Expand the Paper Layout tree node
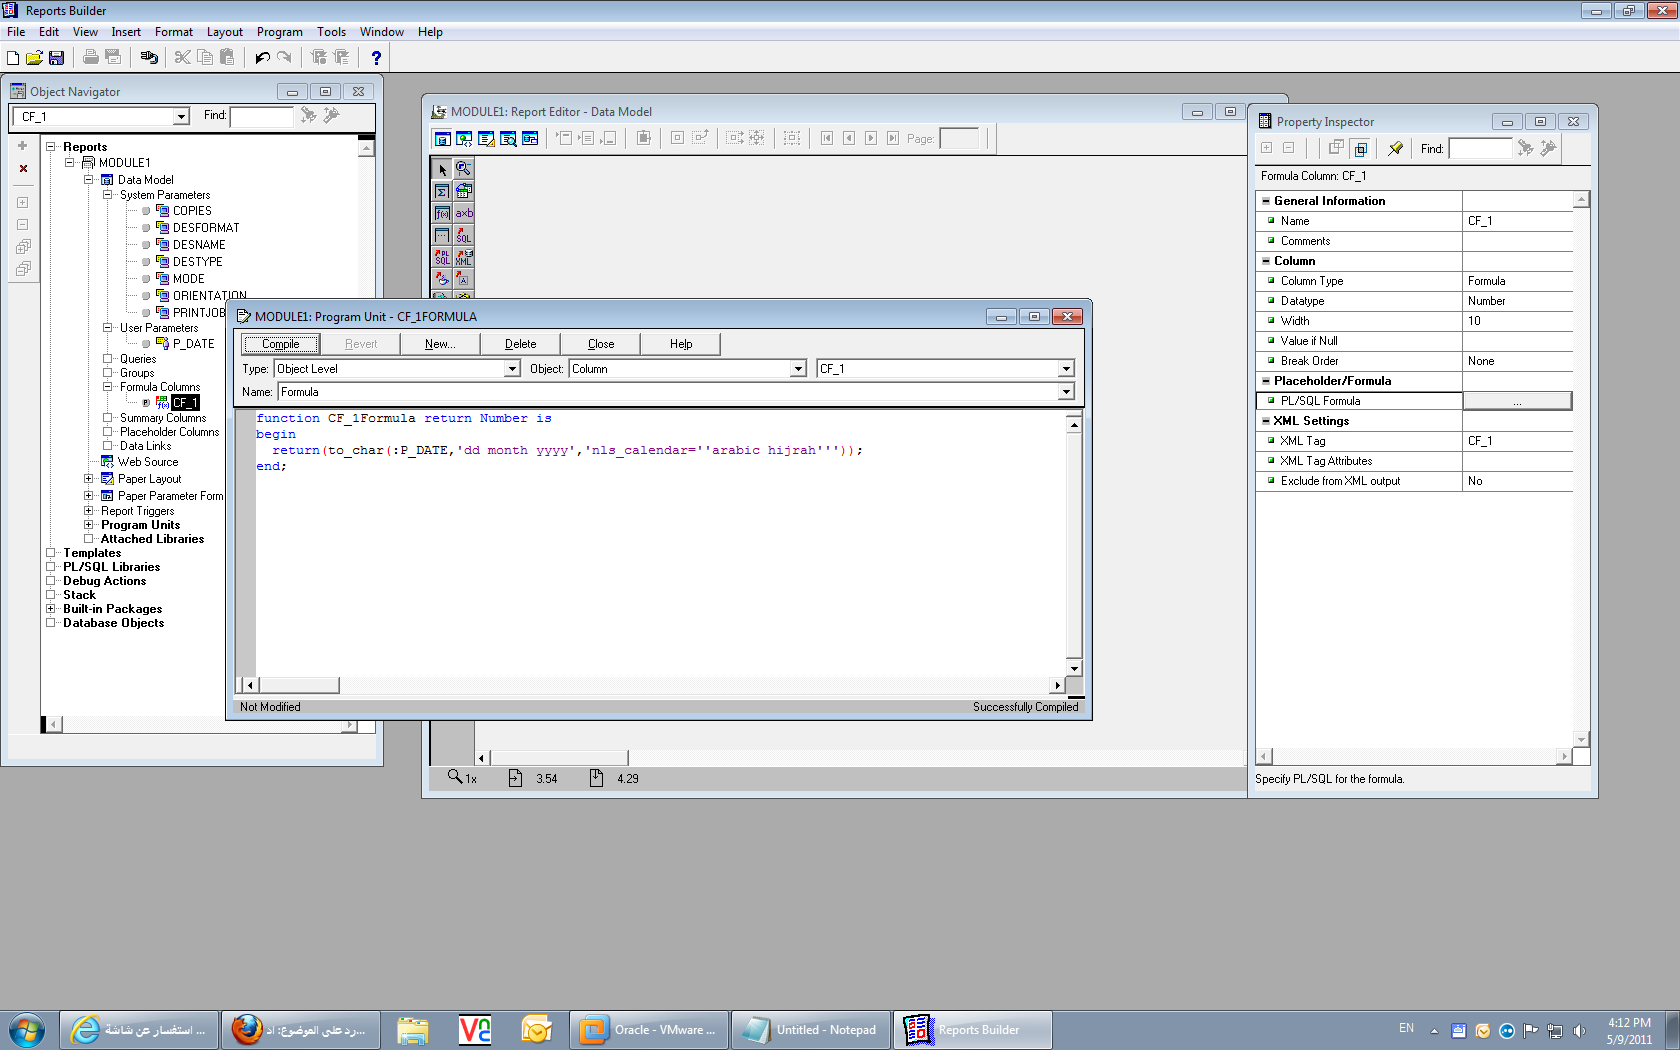Viewport: 1680px width, 1050px height. 89,479
